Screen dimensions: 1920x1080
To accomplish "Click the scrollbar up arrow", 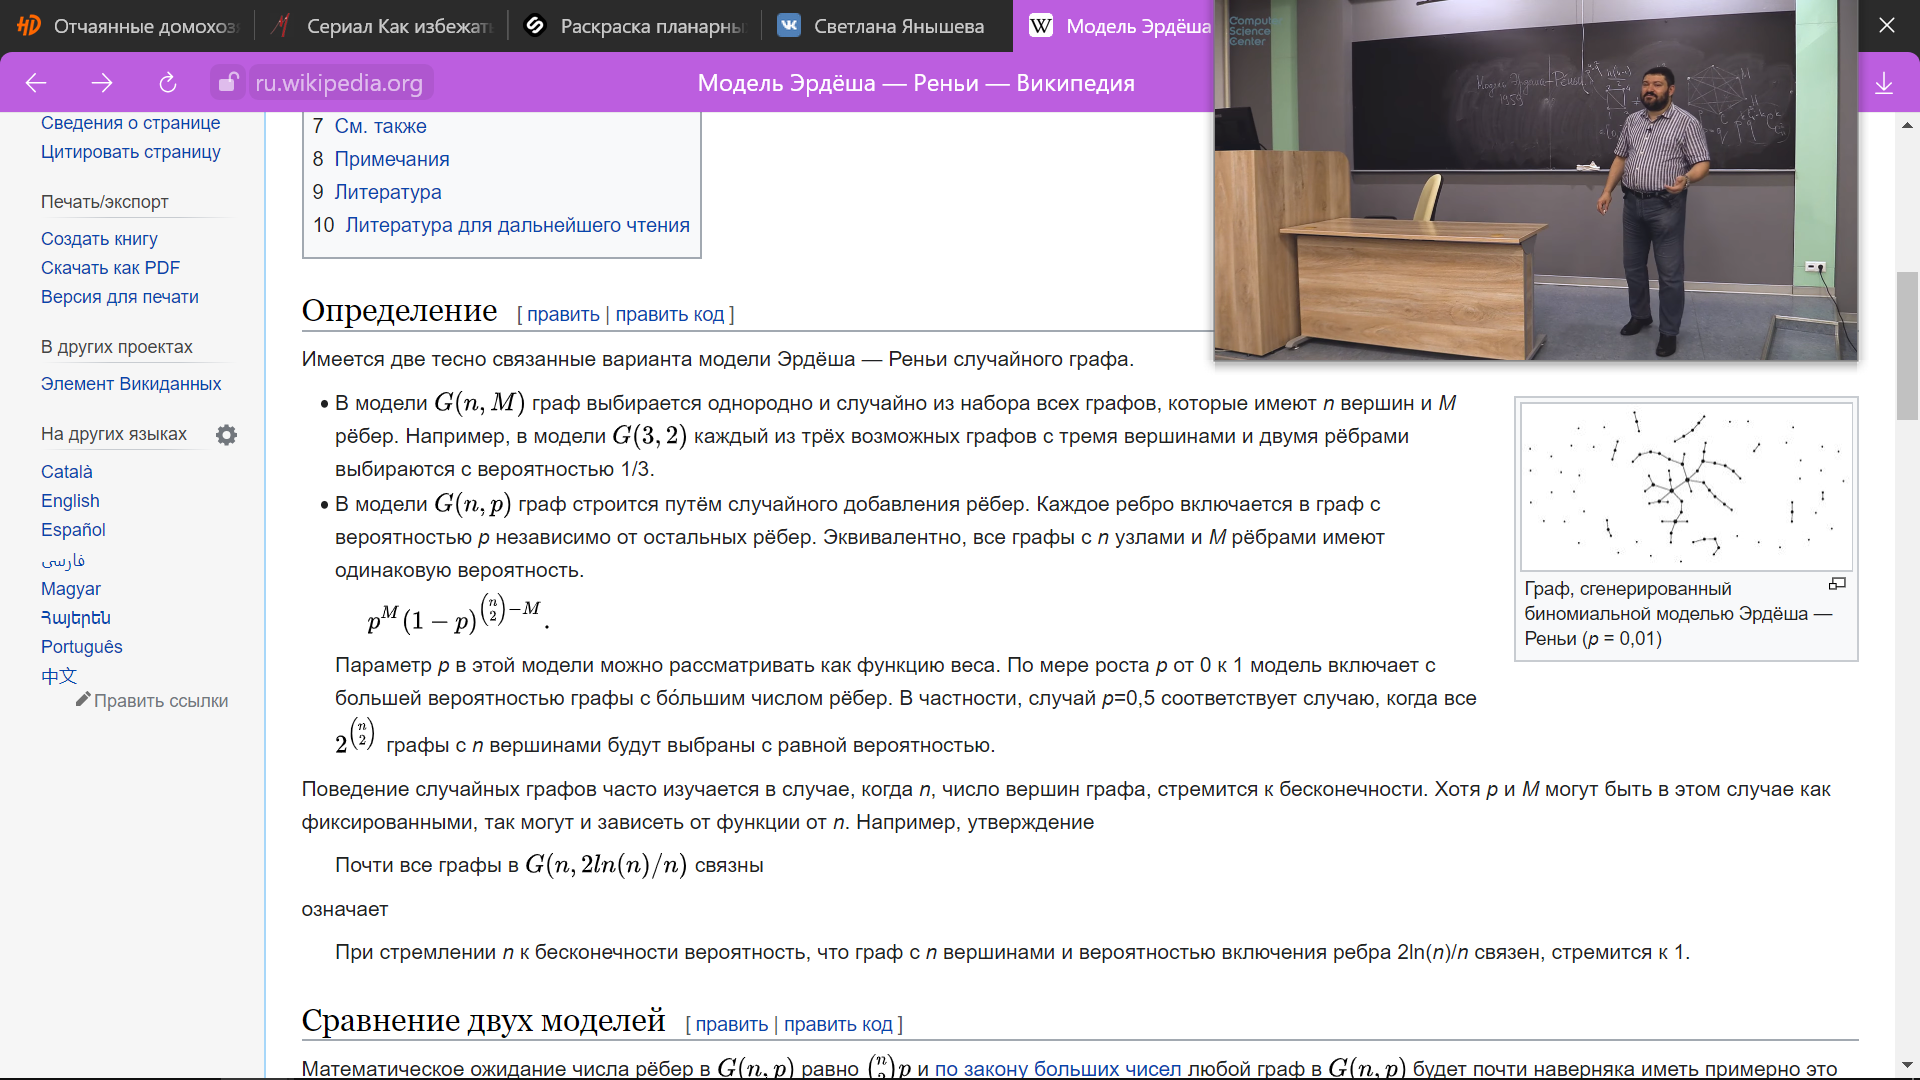I will 1907,126.
